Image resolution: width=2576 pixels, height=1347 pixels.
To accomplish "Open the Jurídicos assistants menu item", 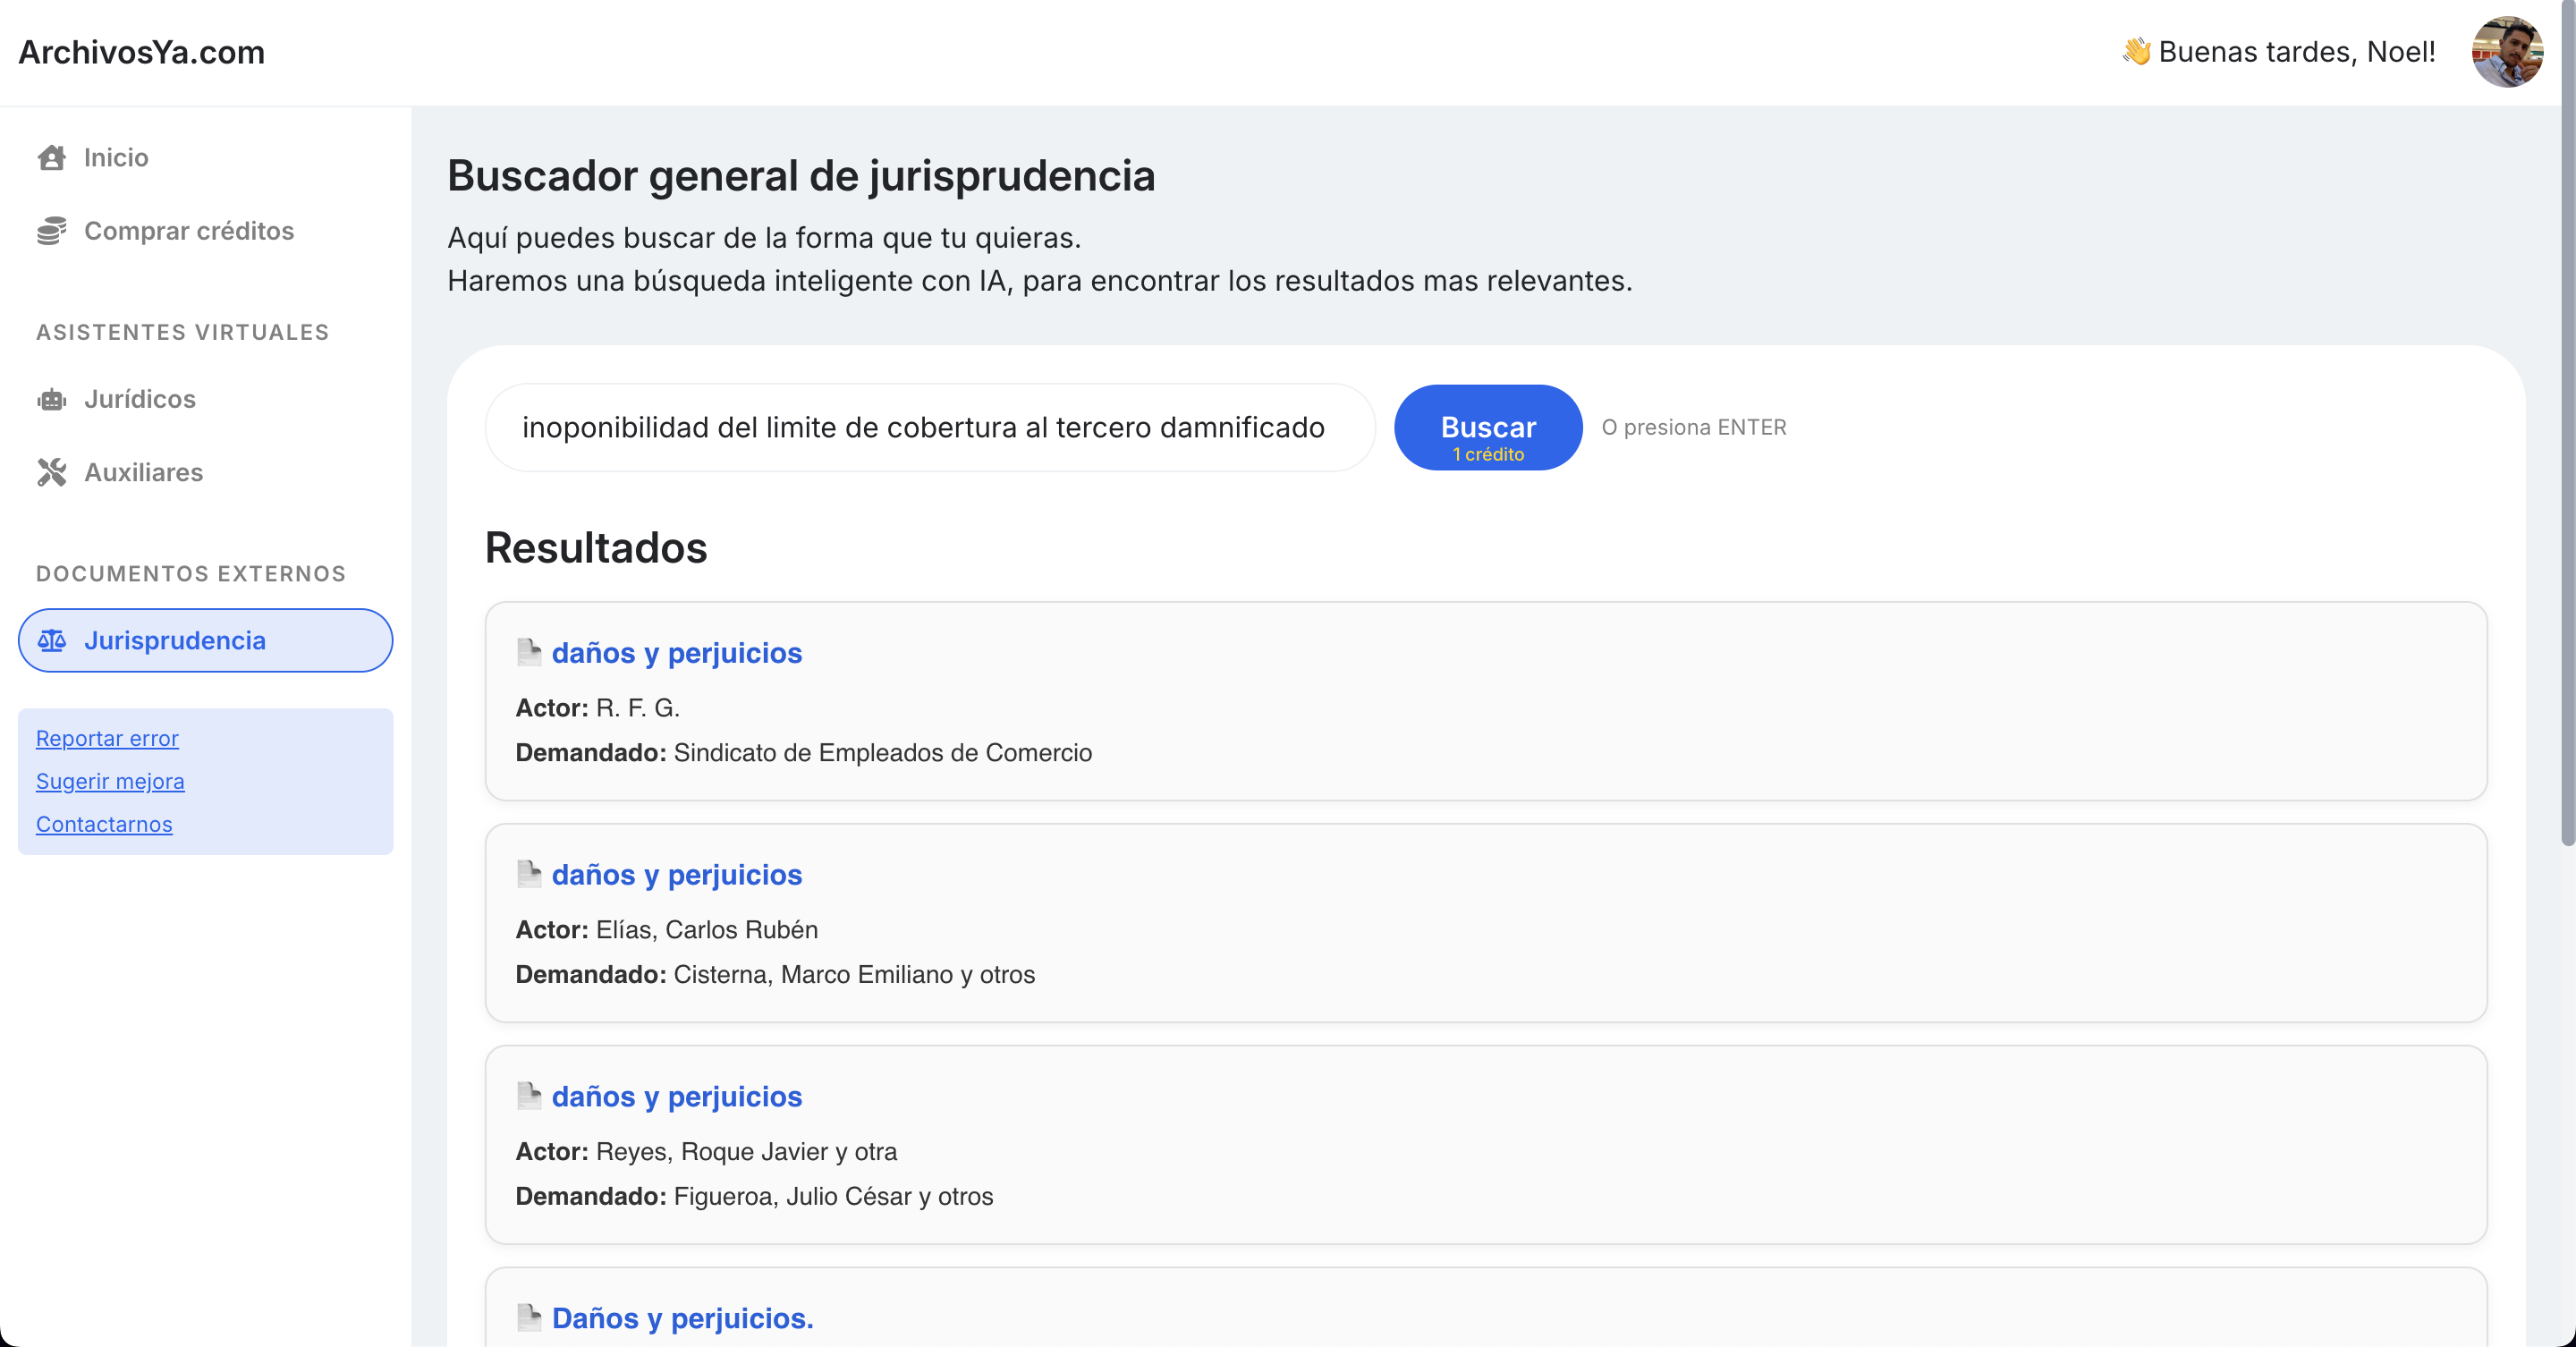I will [x=140, y=399].
